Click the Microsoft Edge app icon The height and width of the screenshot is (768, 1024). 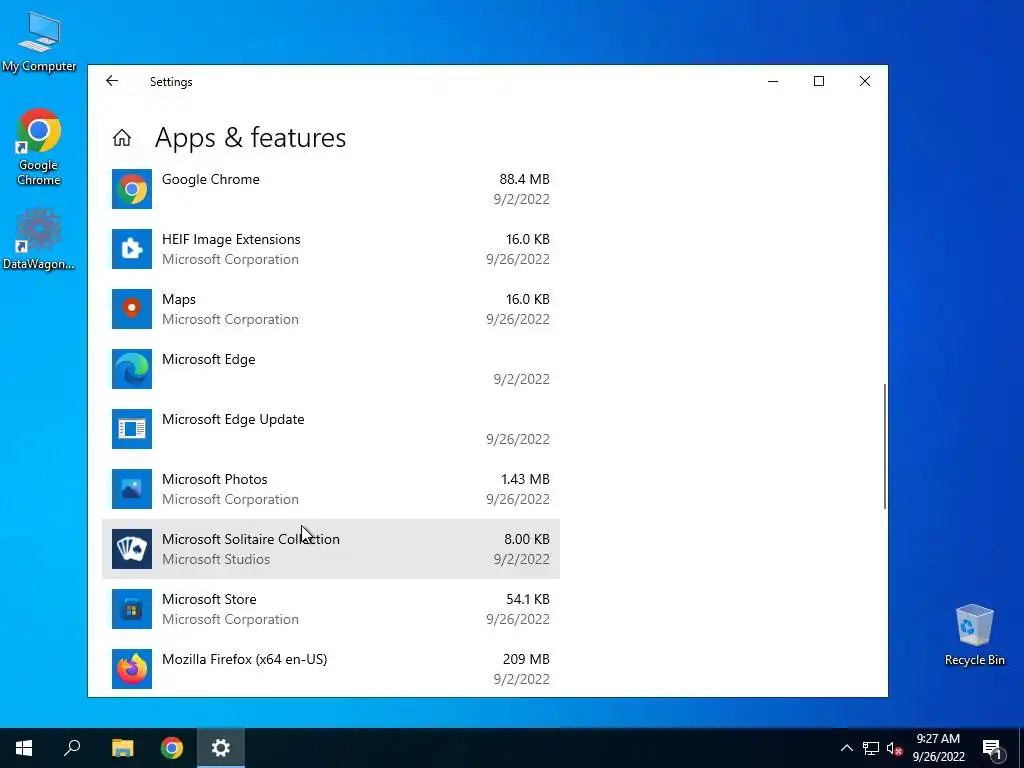point(132,369)
